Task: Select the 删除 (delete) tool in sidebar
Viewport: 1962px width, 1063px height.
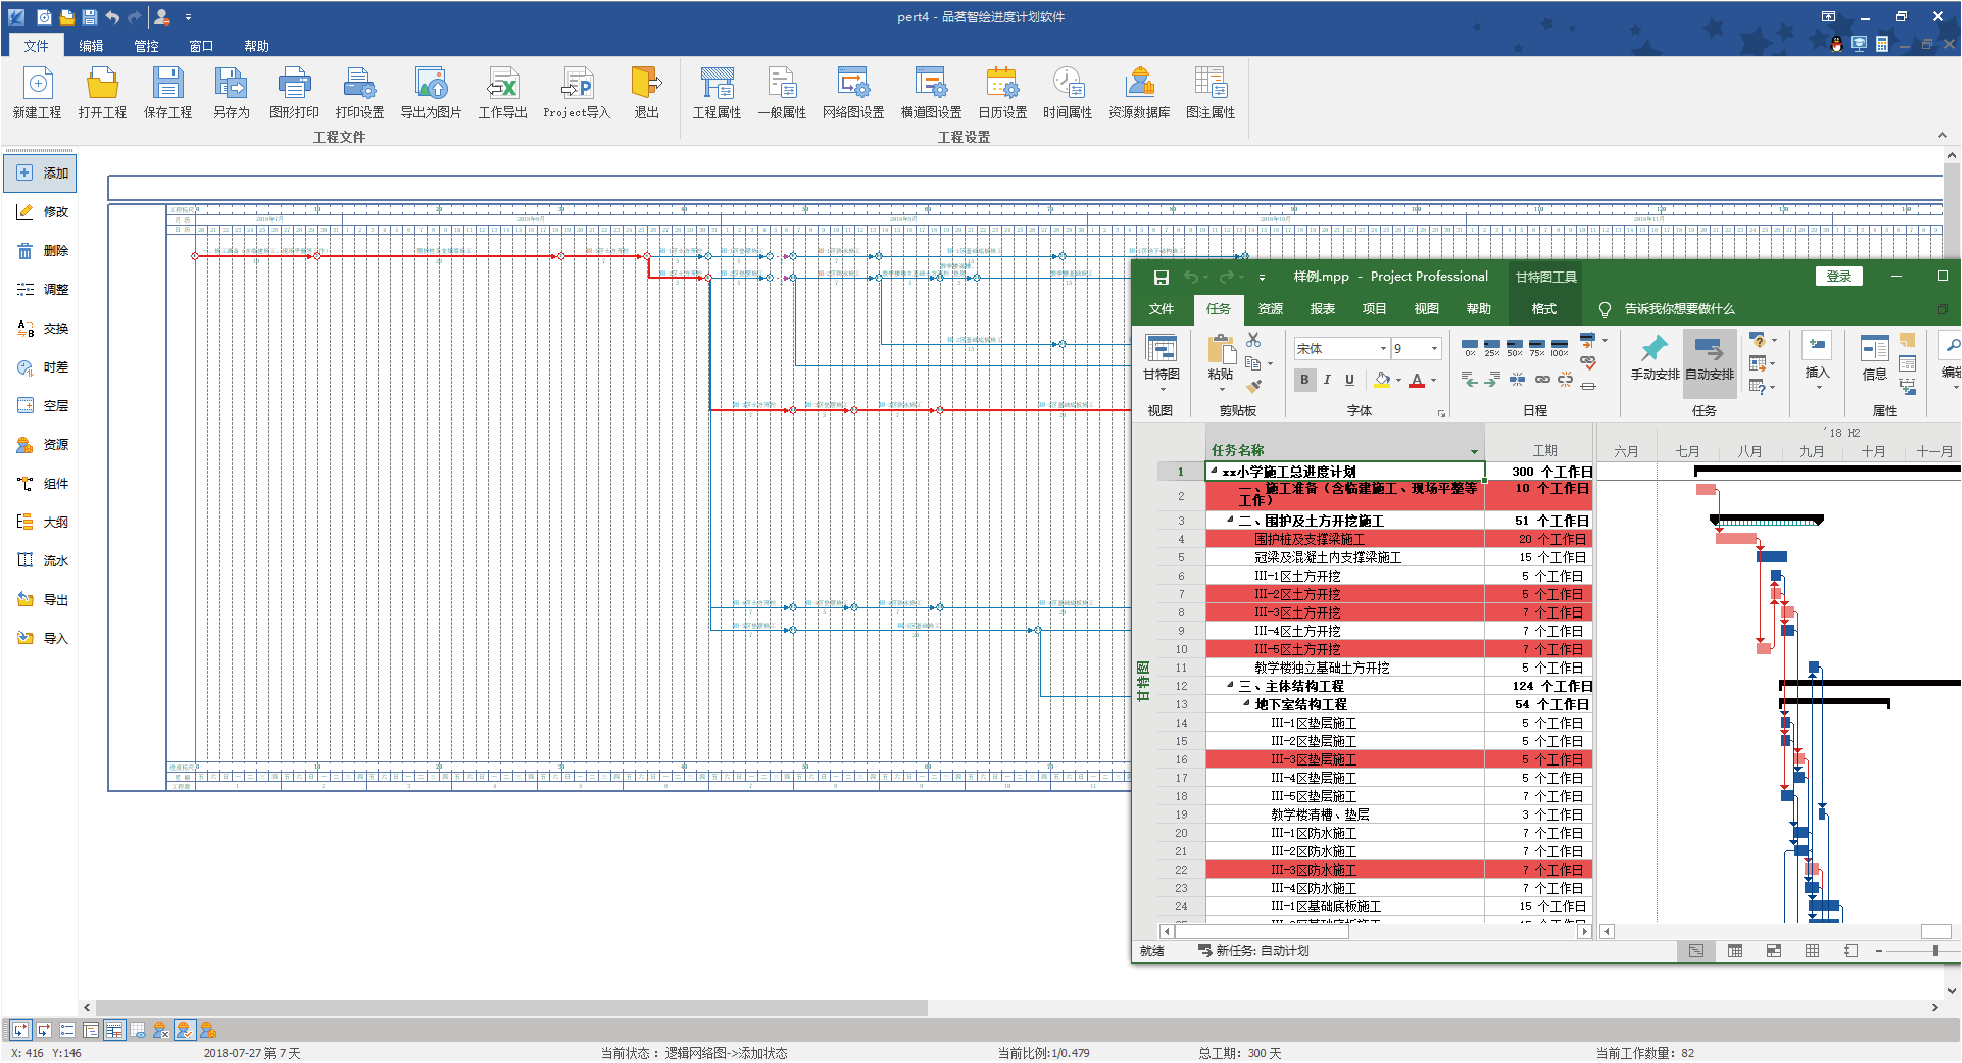Action: (41, 251)
